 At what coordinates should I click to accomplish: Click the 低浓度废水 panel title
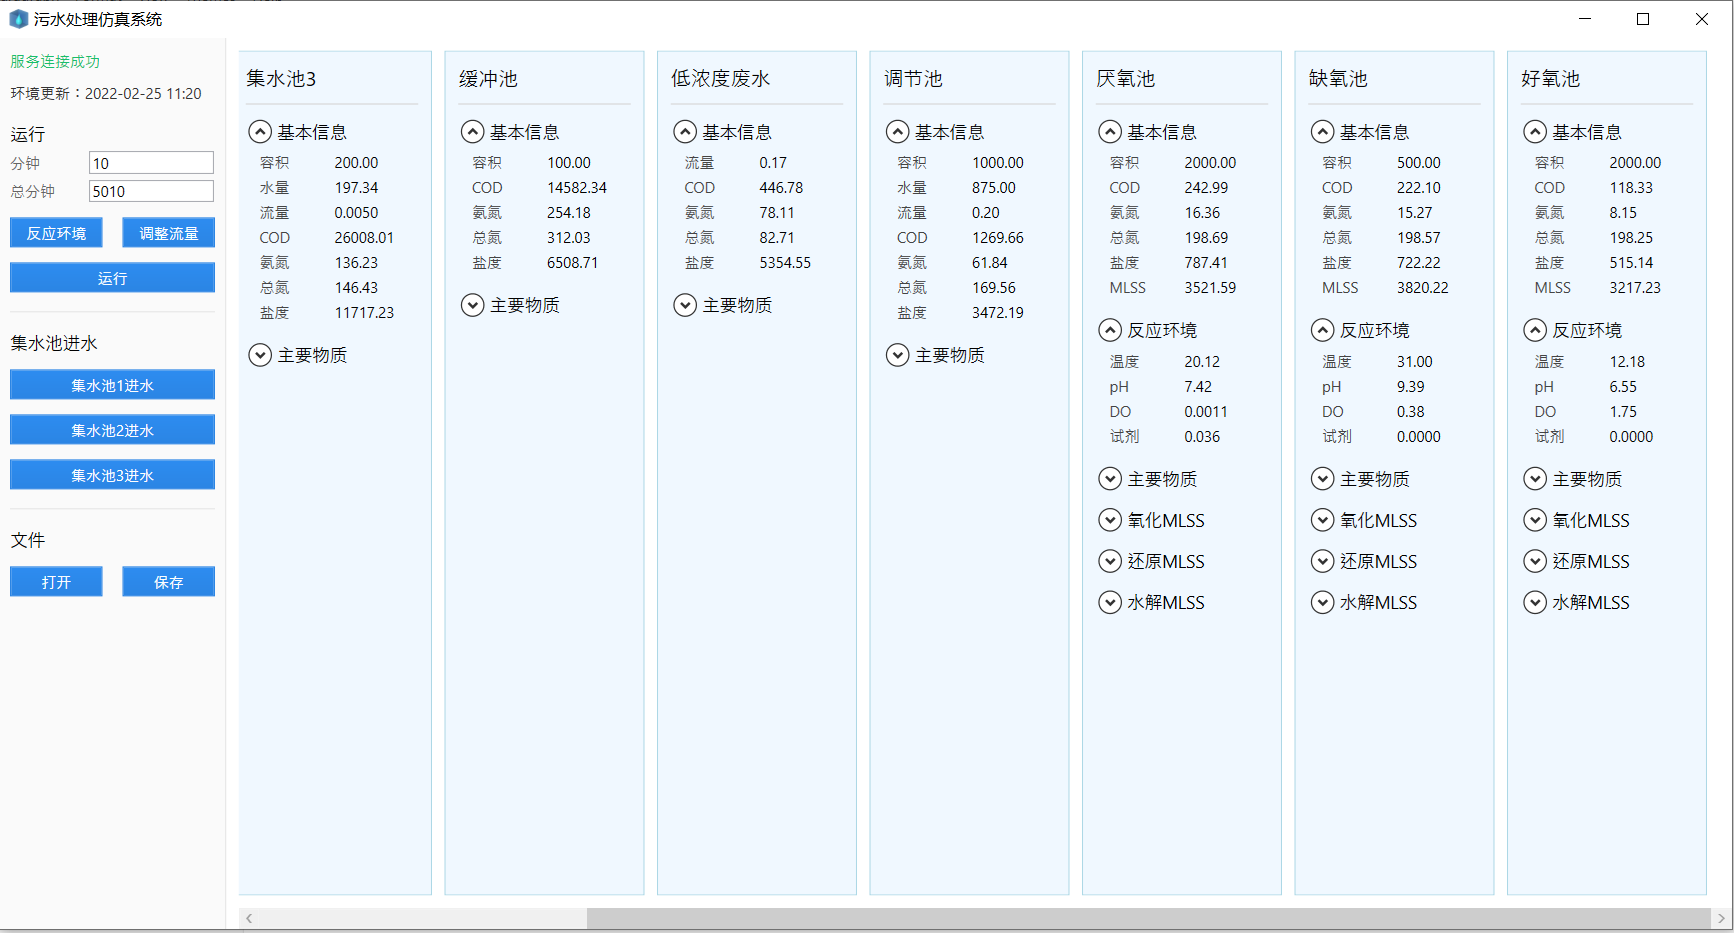[720, 79]
